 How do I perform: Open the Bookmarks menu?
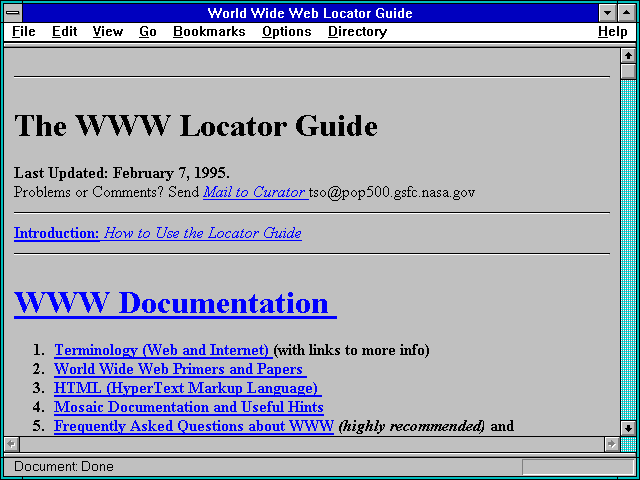click(209, 32)
